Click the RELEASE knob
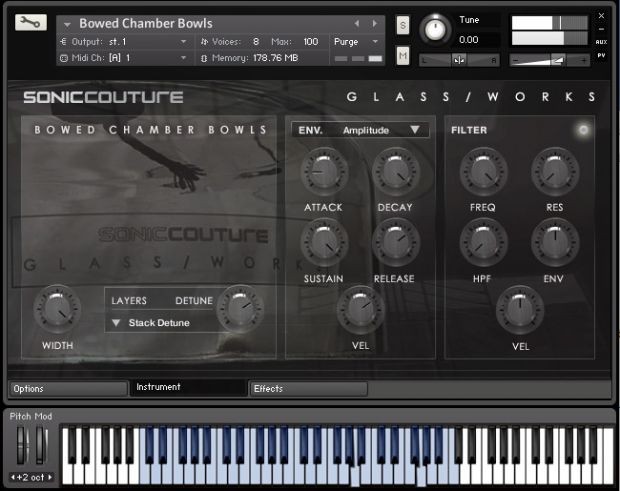The width and height of the screenshot is (620, 491). pyautogui.click(x=395, y=242)
